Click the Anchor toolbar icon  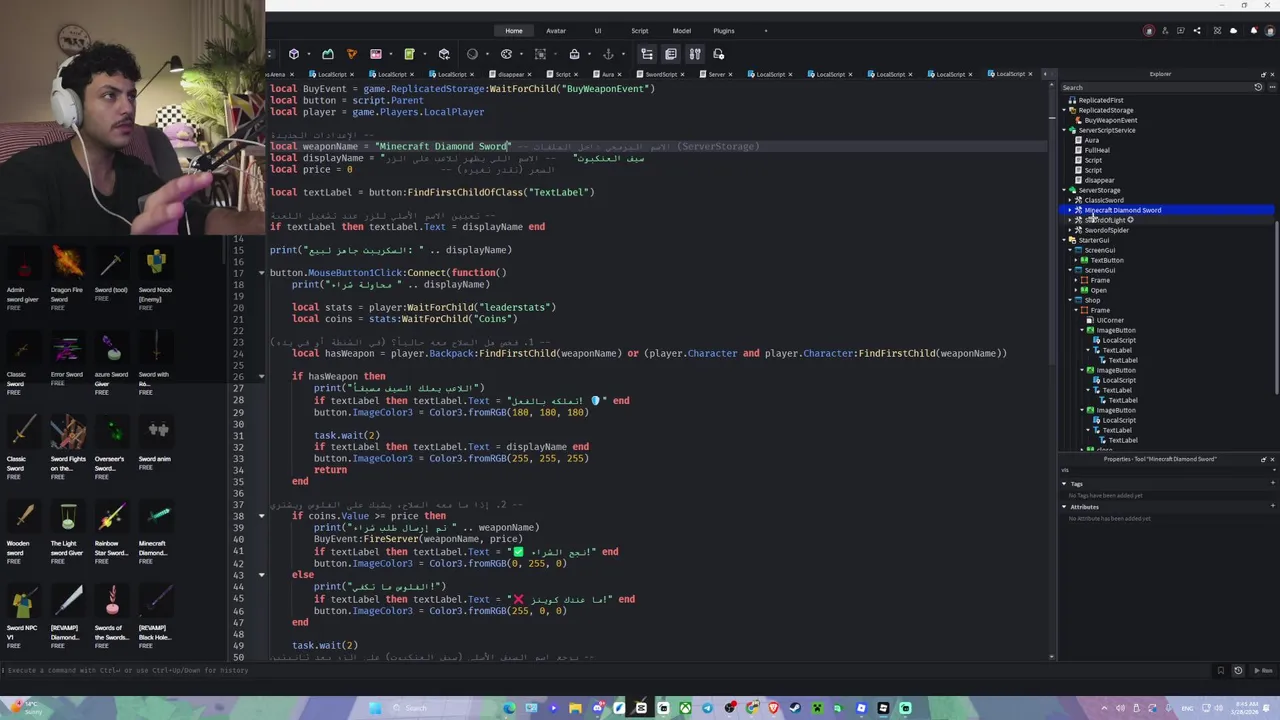[x=608, y=54]
